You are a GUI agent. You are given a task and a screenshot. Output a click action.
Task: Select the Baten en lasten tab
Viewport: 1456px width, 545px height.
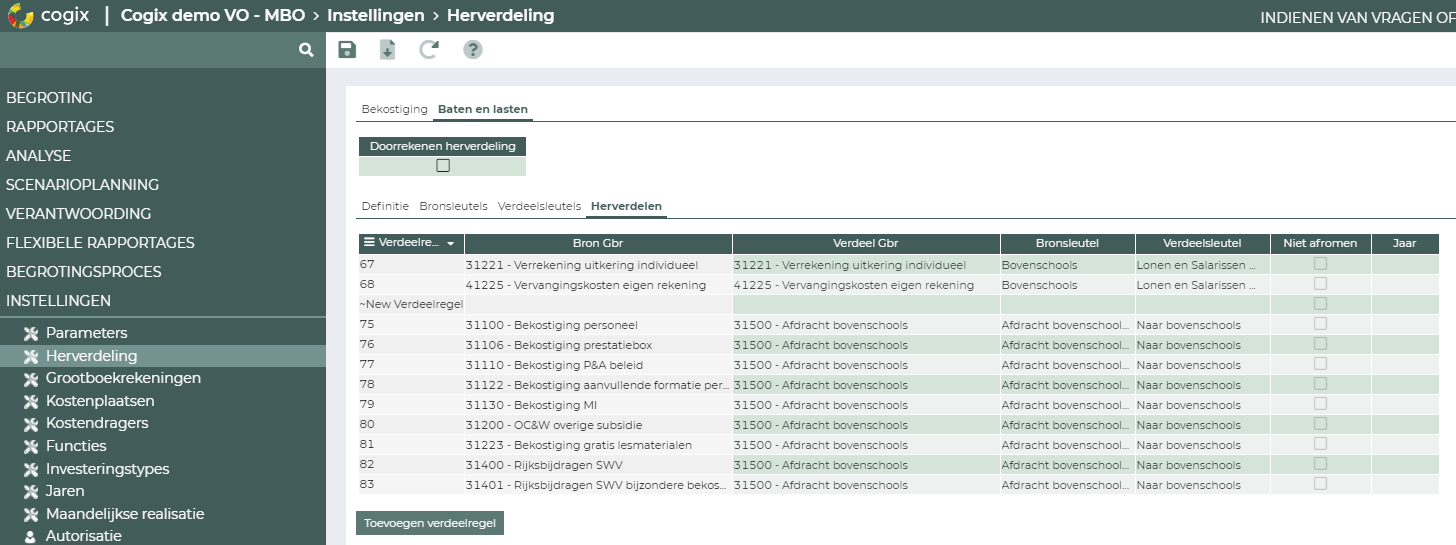point(483,109)
